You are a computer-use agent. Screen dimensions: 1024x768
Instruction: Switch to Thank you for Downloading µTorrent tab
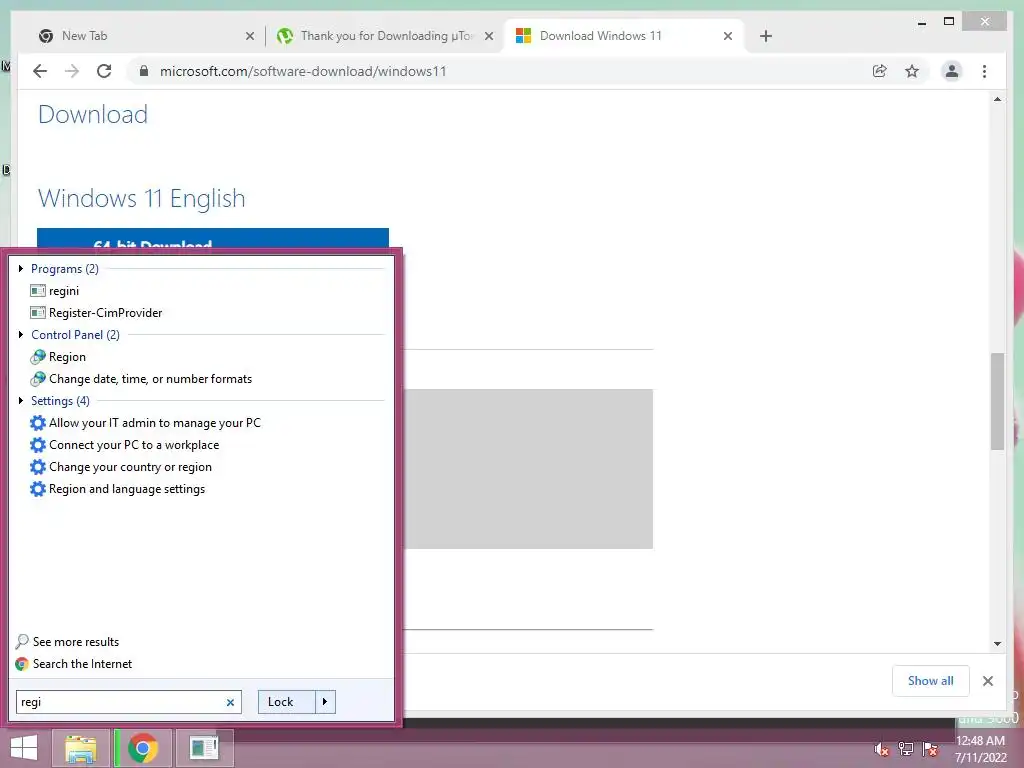click(x=385, y=36)
